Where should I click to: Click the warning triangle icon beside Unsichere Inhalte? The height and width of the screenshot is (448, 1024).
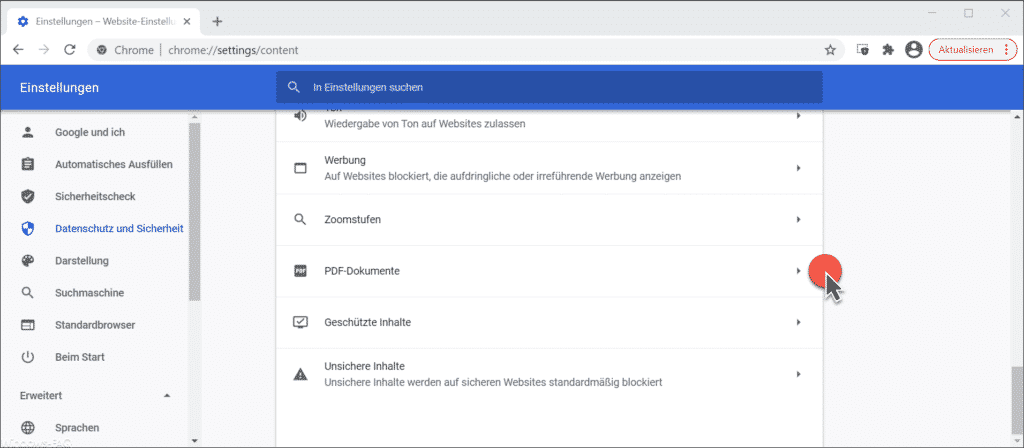click(300, 374)
